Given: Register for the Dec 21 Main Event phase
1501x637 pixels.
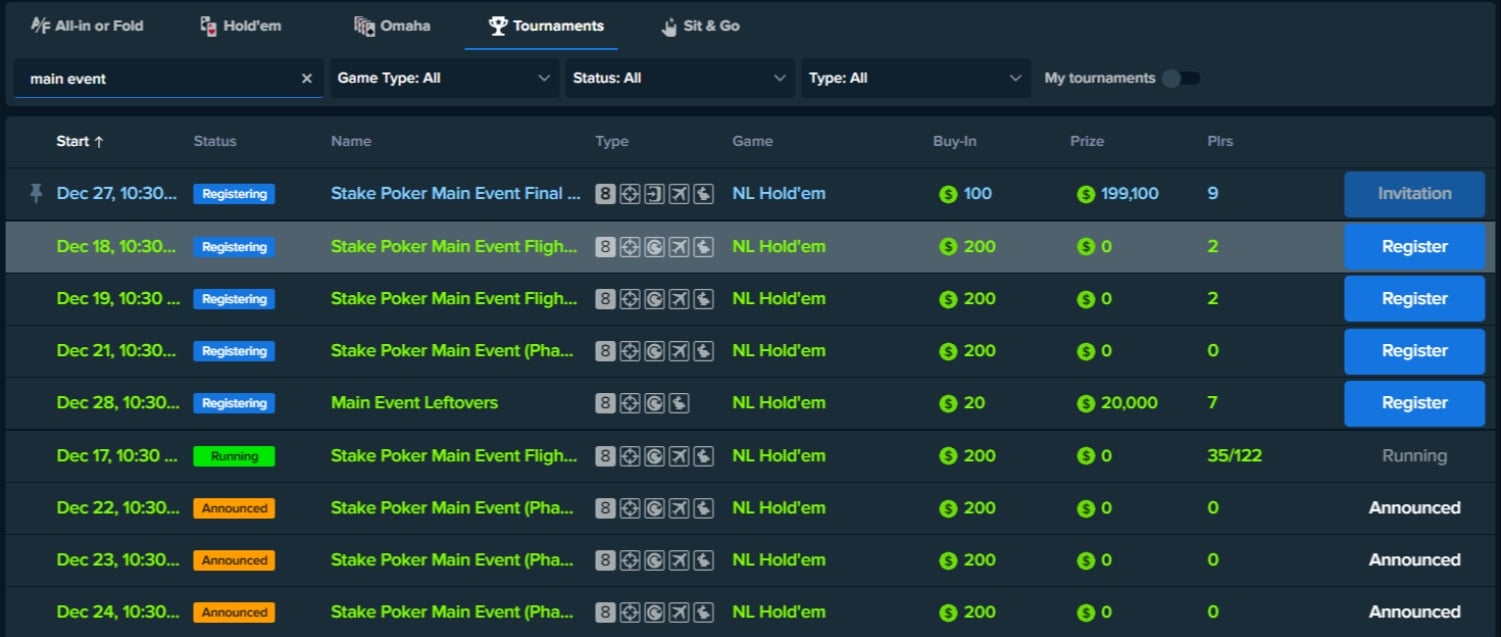Looking at the screenshot, I should tap(1414, 351).
